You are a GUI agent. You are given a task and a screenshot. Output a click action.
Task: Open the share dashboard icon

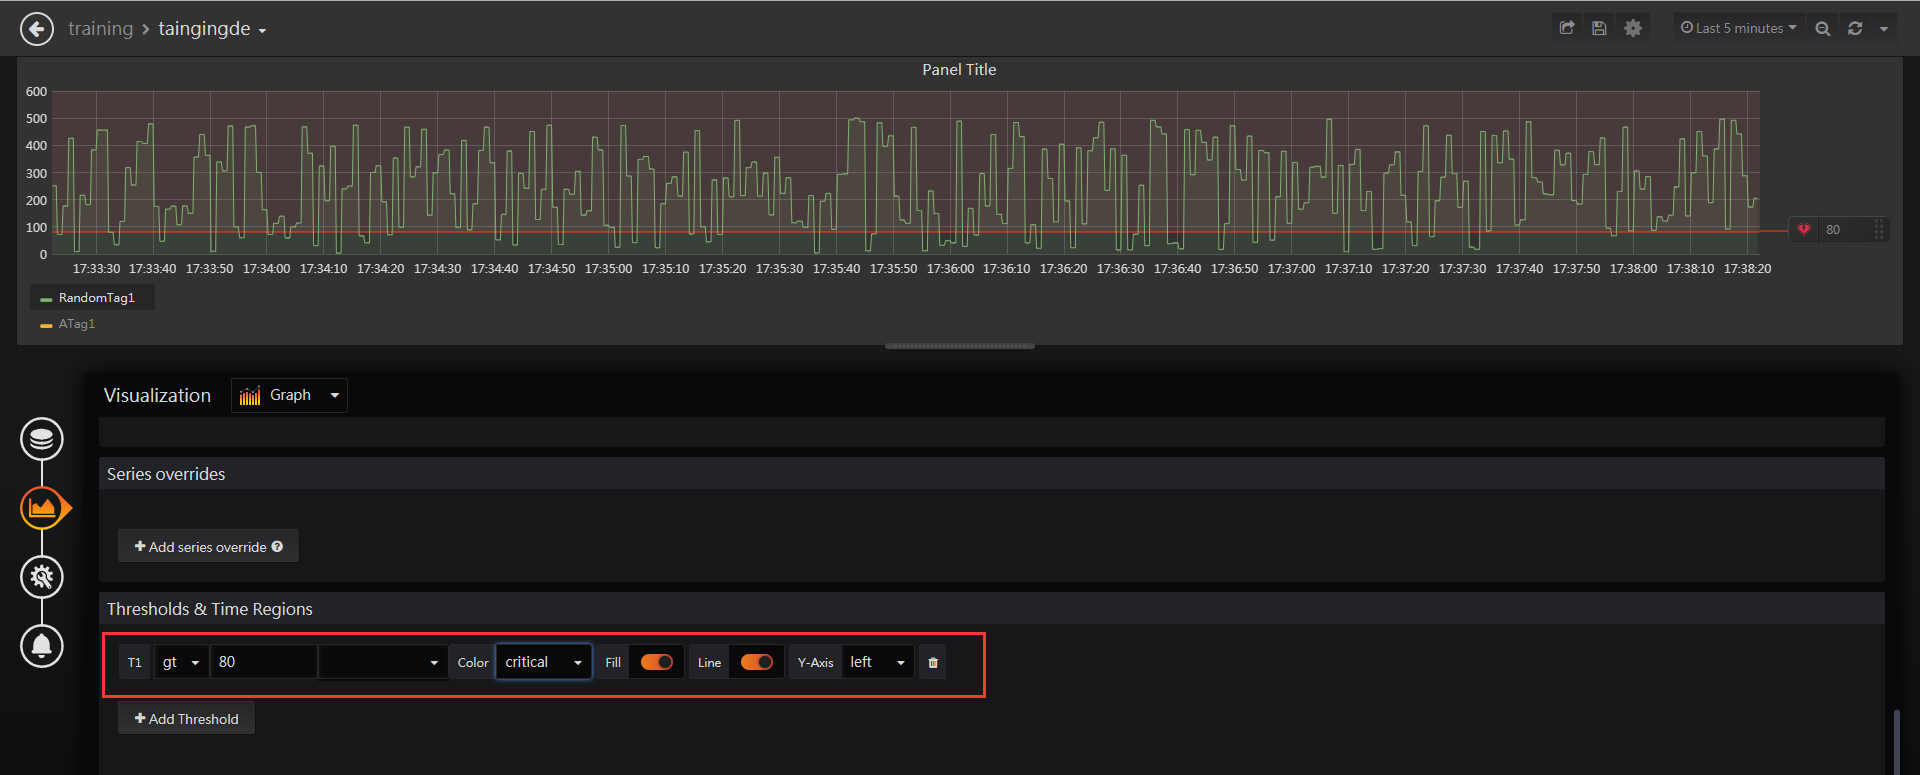pos(1567,28)
